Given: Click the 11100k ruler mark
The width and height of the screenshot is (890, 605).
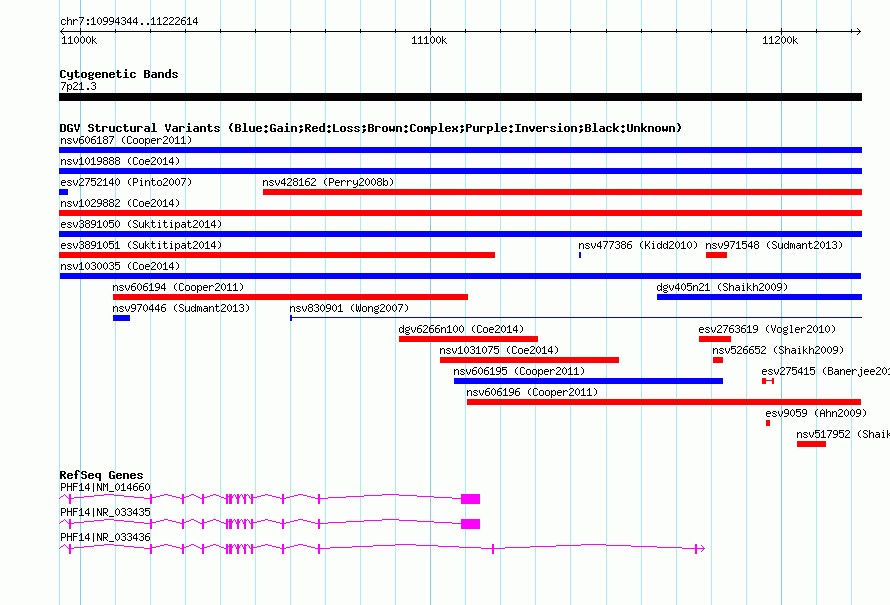Looking at the screenshot, I should pos(429,40).
